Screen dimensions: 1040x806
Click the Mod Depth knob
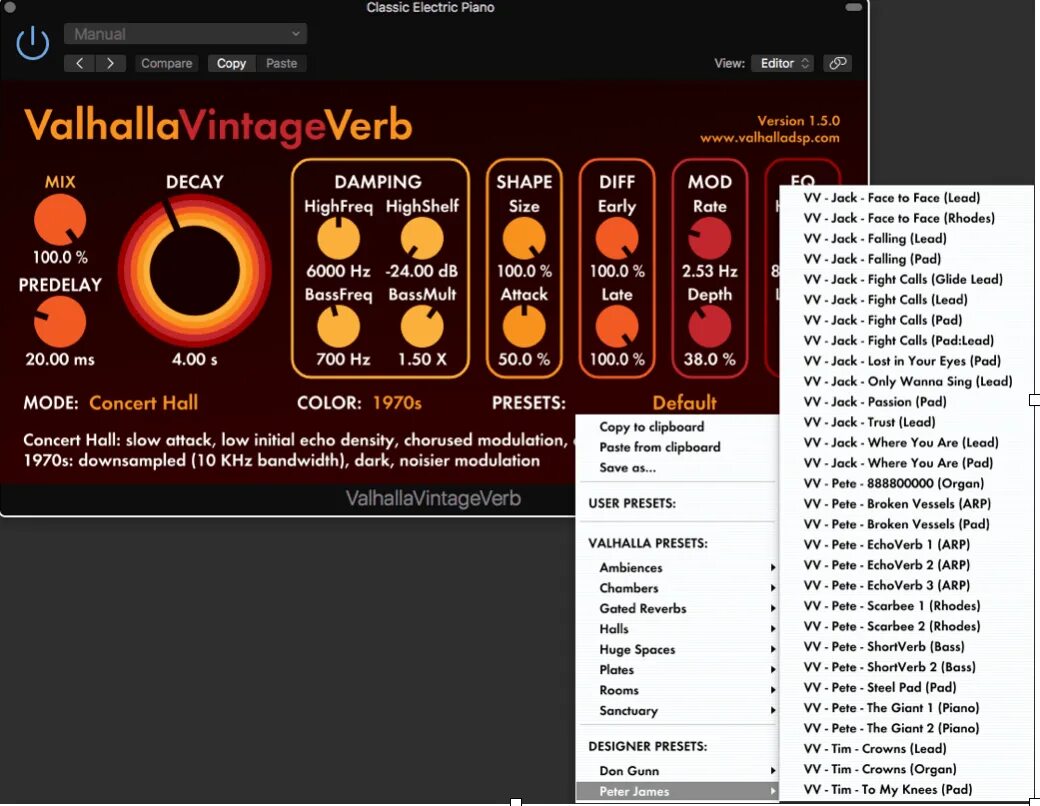coord(710,326)
